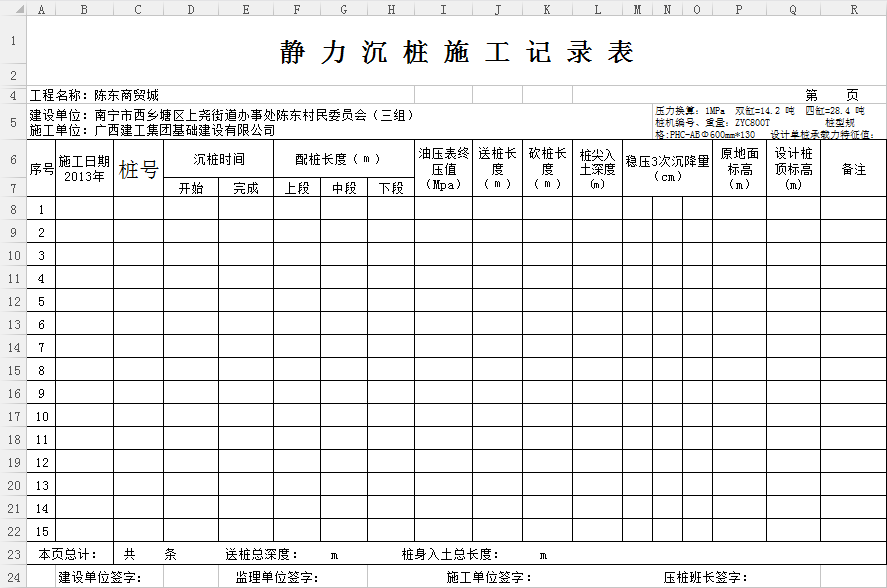Select column header A
The width and height of the screenshot is (887, 588).
click(x=41, y=9)
